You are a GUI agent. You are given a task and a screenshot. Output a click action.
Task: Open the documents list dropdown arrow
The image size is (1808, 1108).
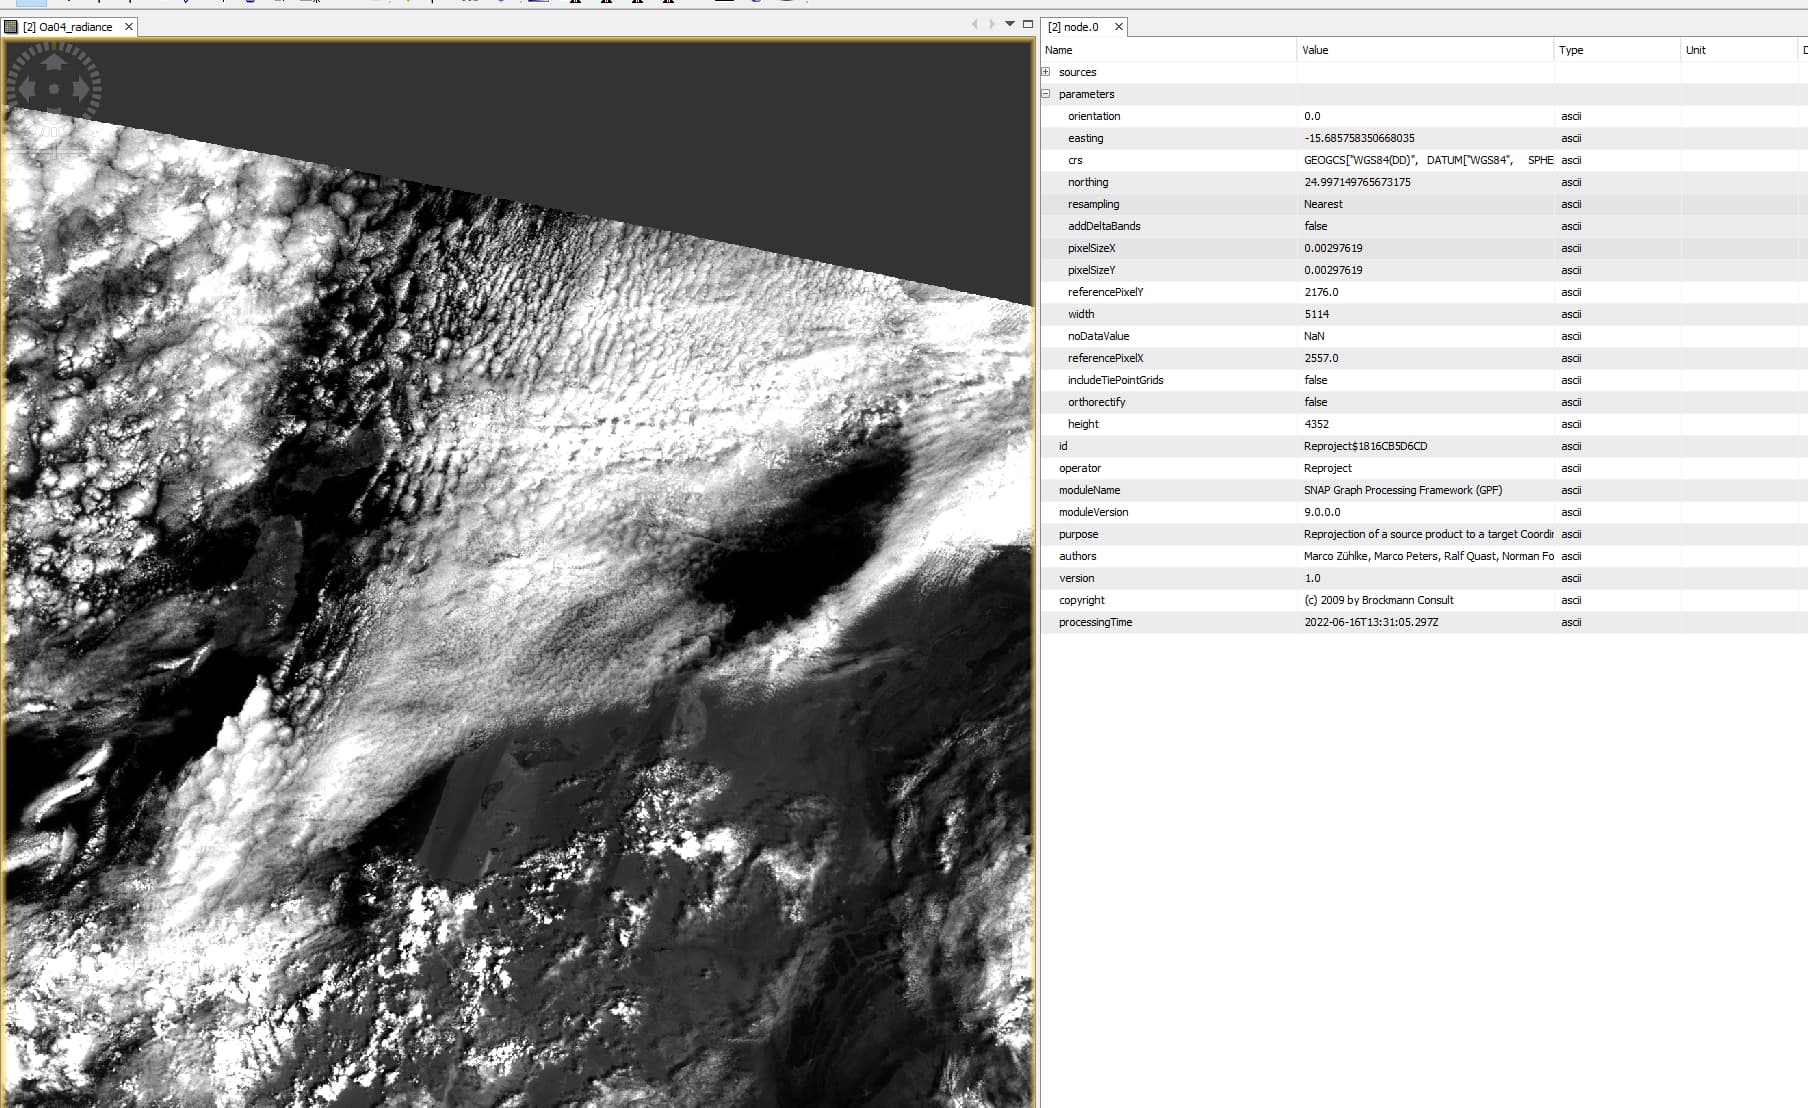(x=1010, y=24)
